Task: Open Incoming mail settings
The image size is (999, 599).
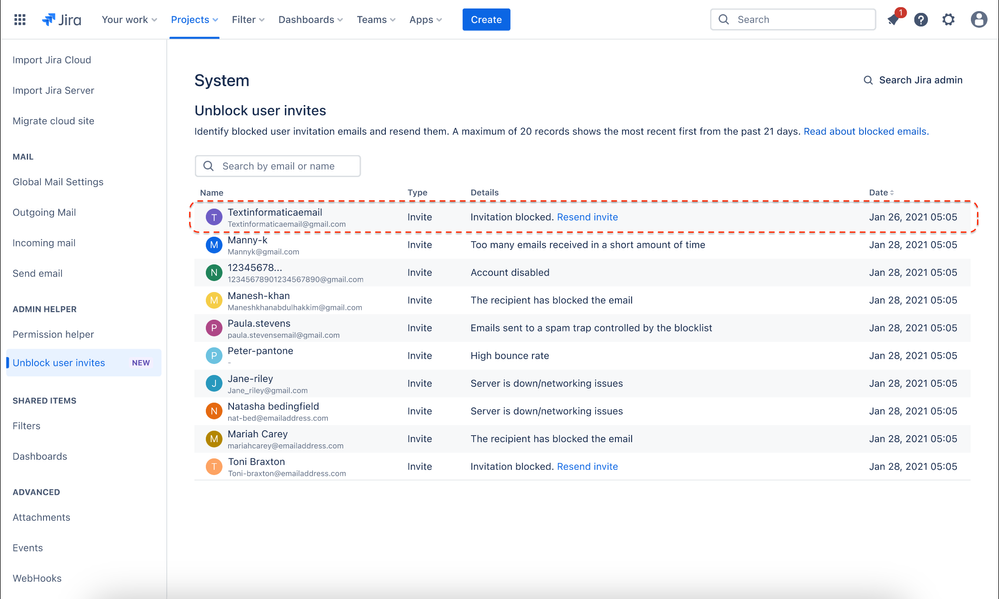Action: click(x=44, y=243)
